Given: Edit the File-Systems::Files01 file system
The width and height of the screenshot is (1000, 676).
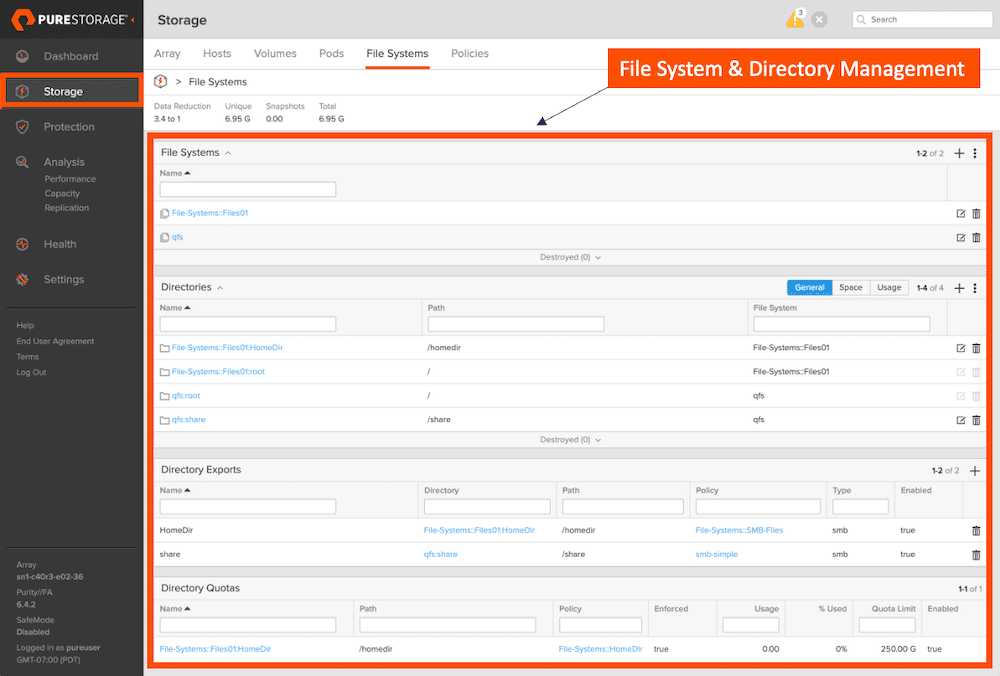Looking at the screenshot, I should tap(960, 214).
